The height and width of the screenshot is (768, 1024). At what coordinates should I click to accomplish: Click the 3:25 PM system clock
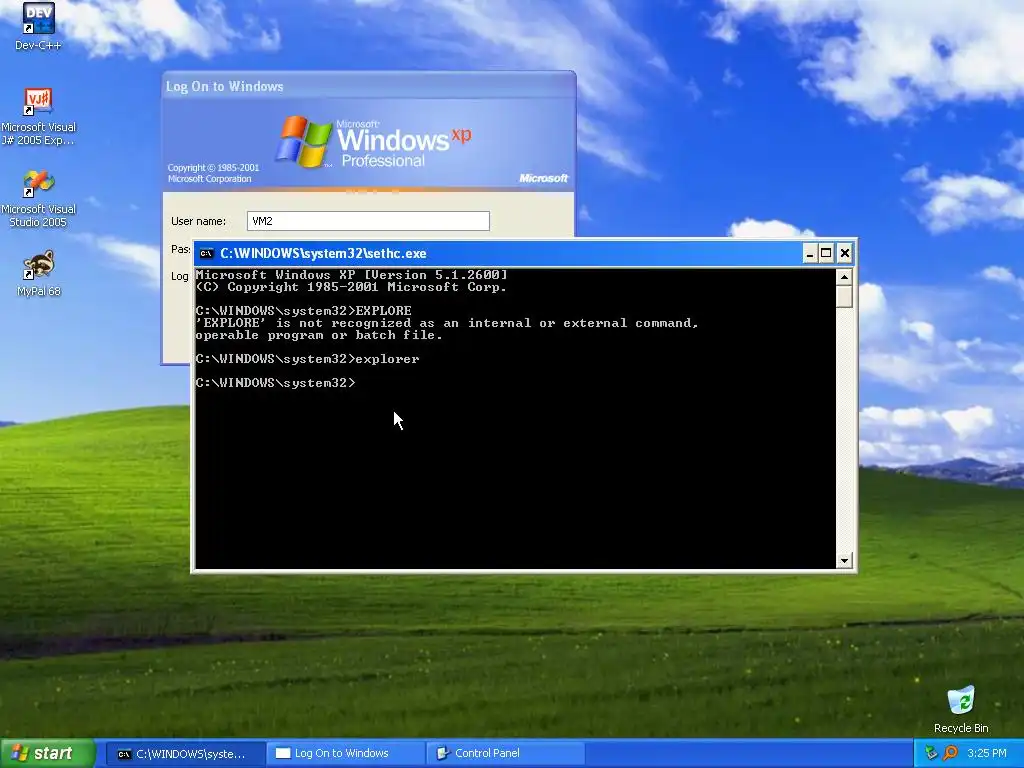point(986,753)
